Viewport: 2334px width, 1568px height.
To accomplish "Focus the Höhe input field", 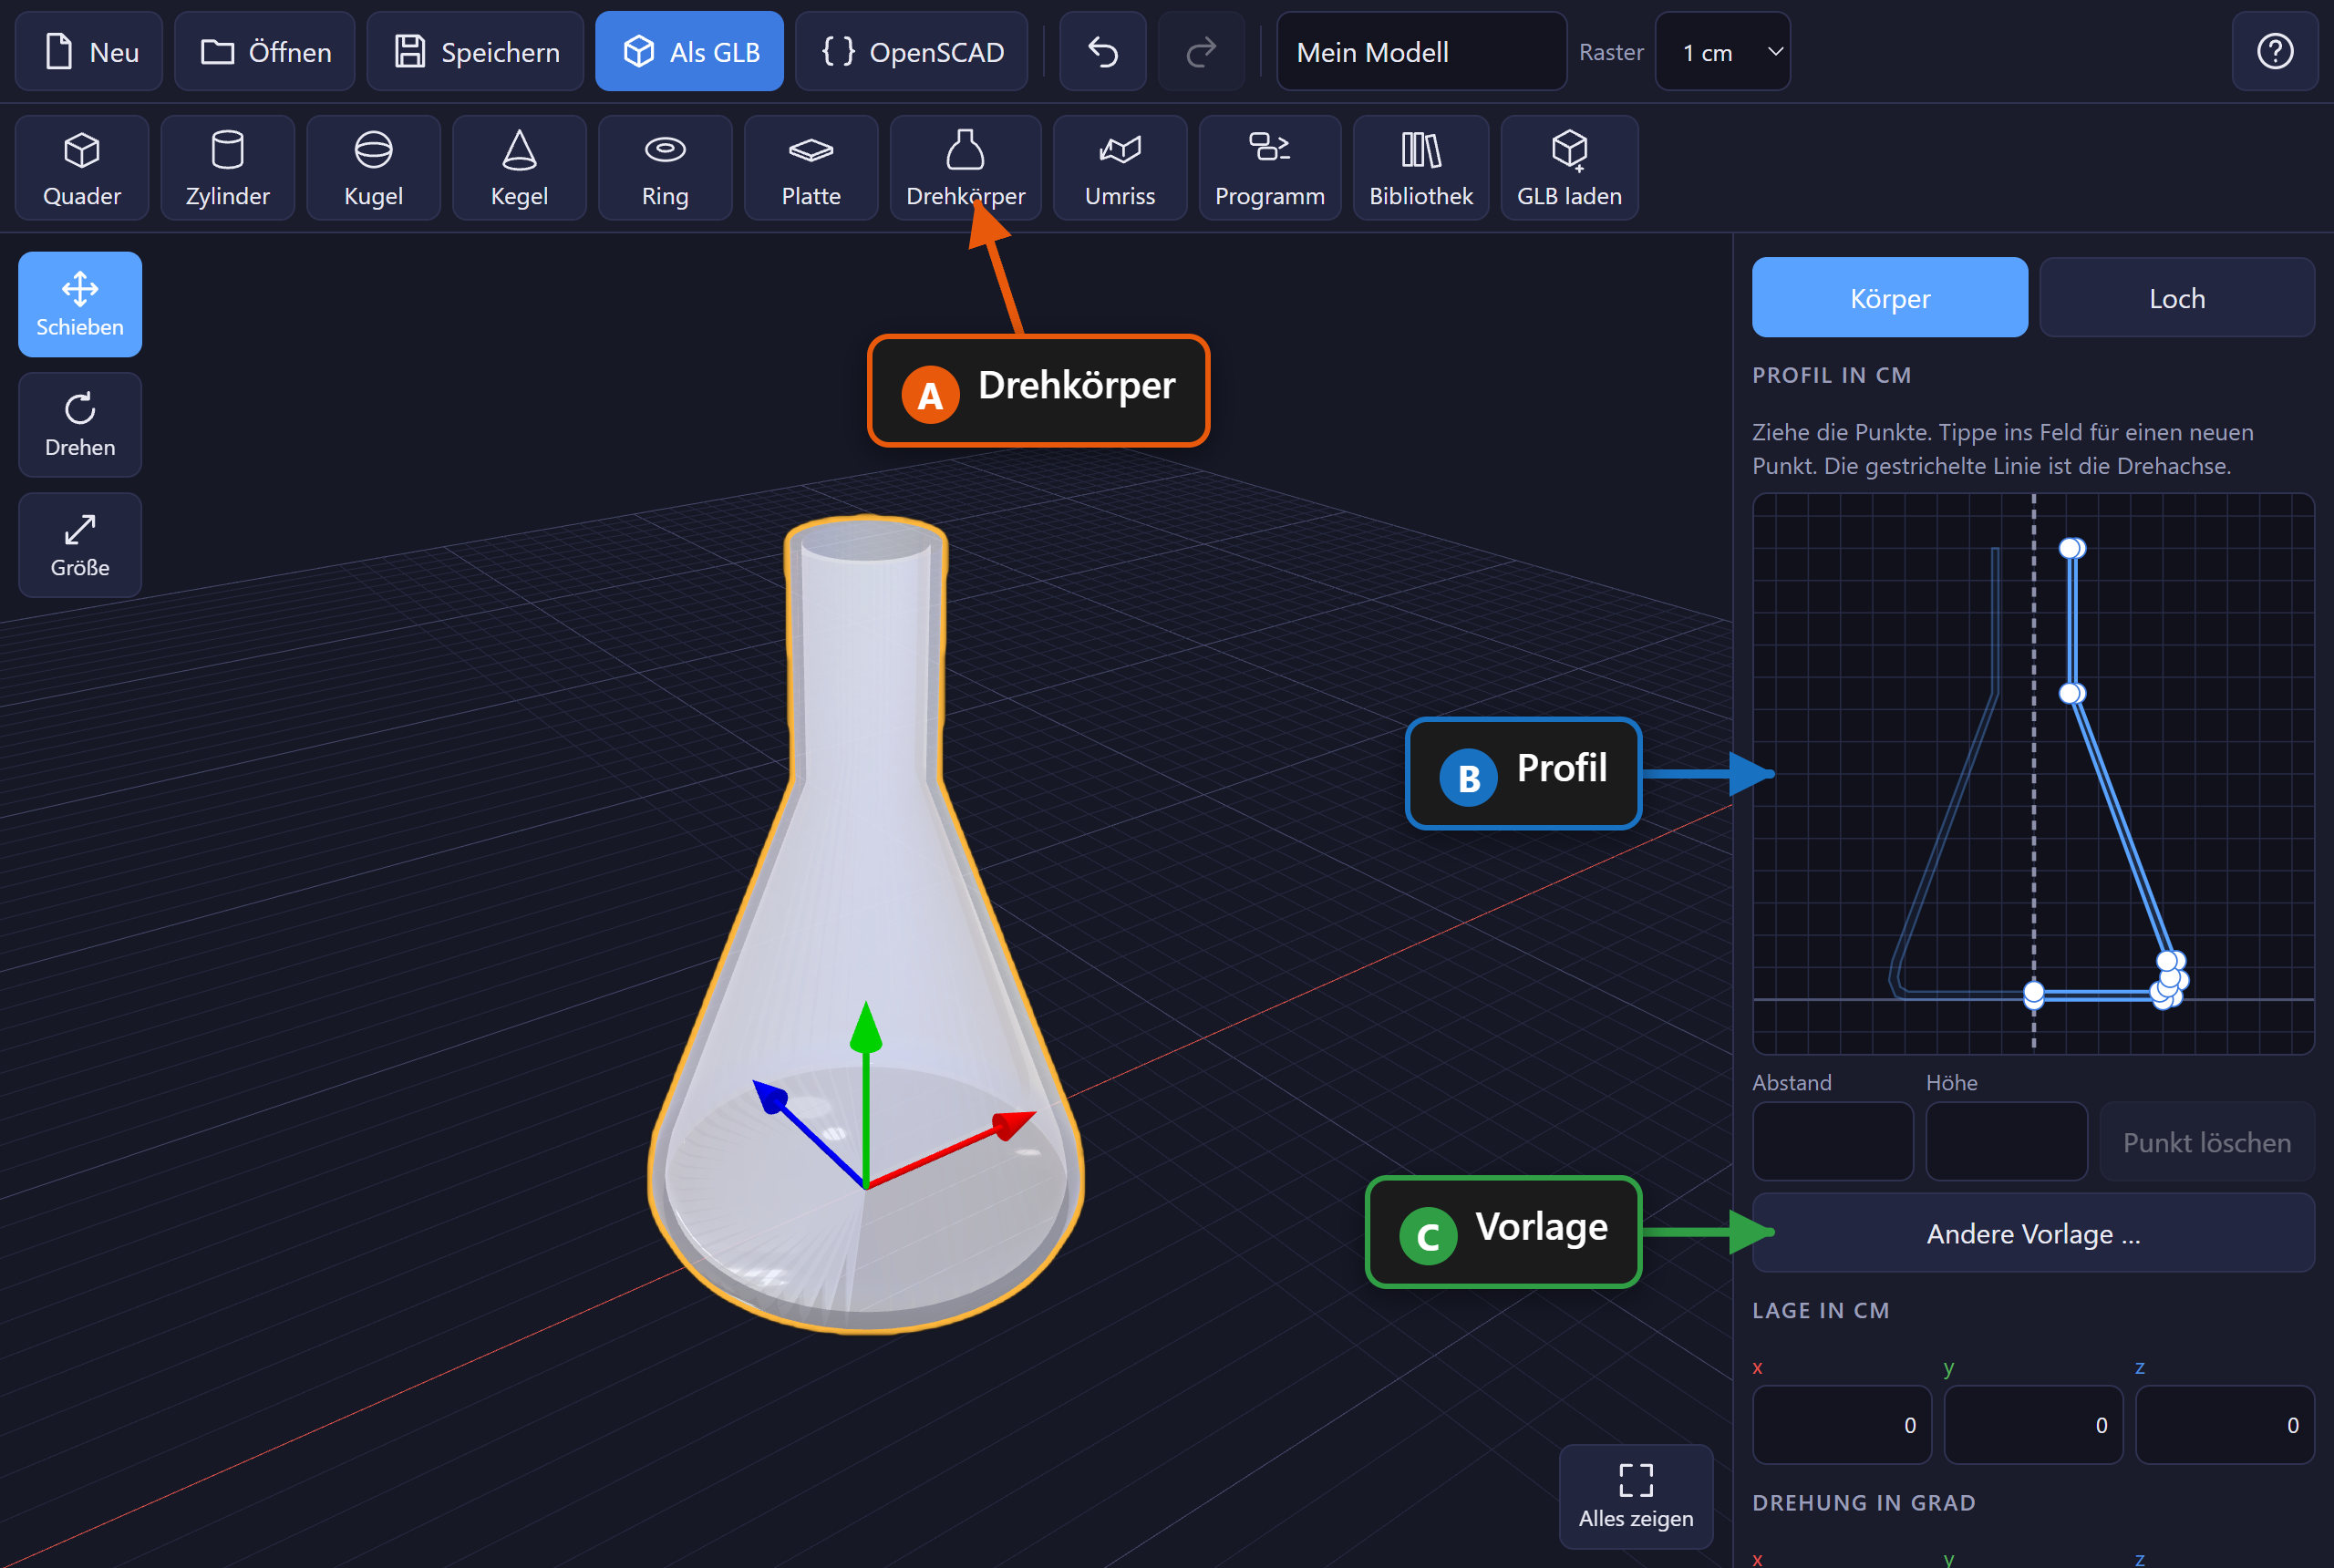I will pos(2007,1141).
